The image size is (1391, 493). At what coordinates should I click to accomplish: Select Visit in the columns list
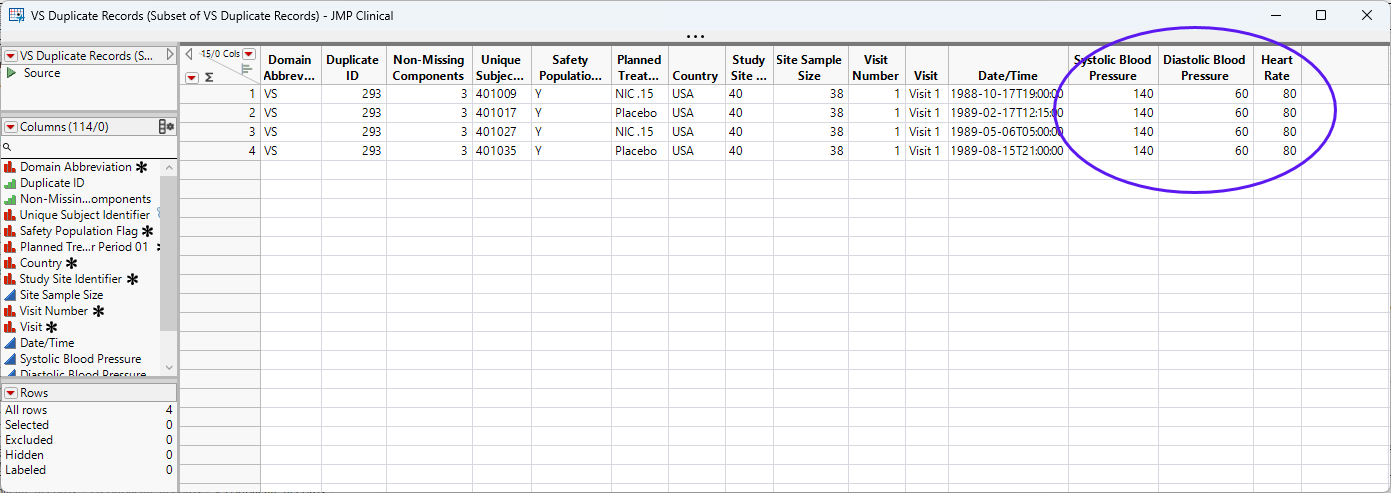(x=31, y=327)
